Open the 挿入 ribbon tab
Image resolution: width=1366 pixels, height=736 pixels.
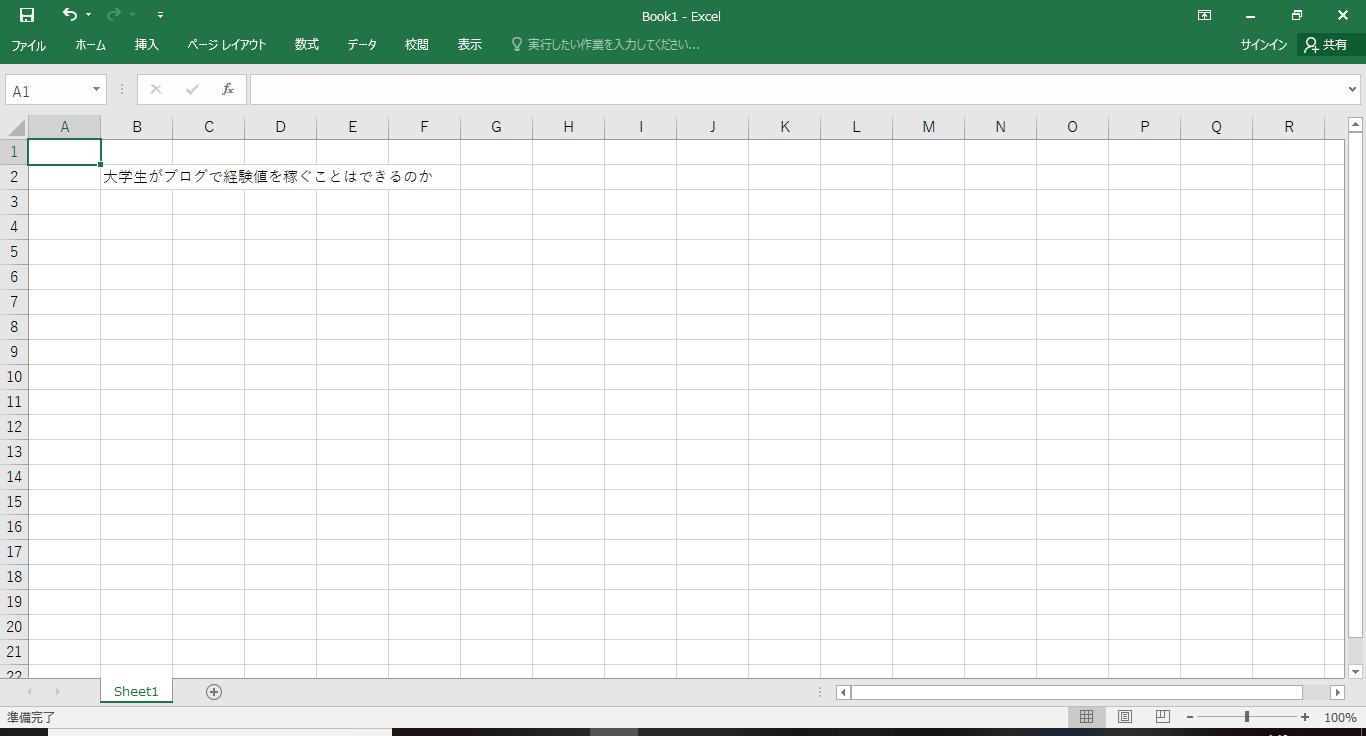[147, 45]
